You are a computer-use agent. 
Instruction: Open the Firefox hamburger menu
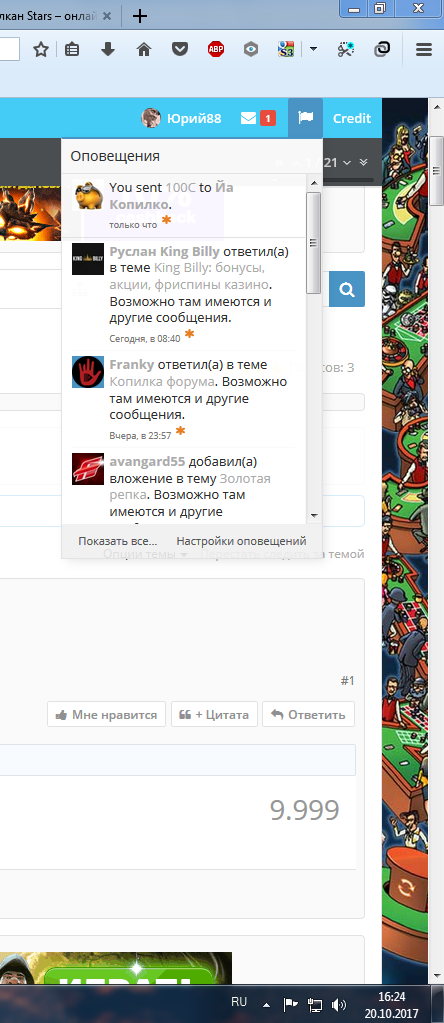pos(424,50)
